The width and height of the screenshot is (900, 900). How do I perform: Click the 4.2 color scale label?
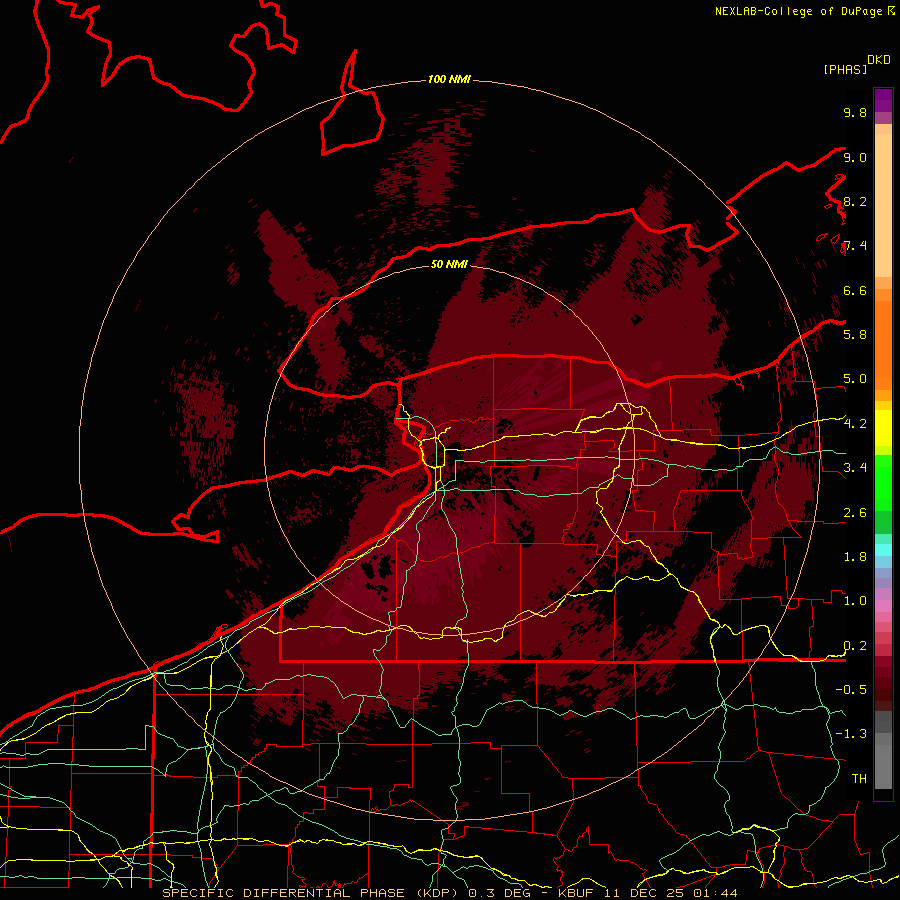pos(855,424)
